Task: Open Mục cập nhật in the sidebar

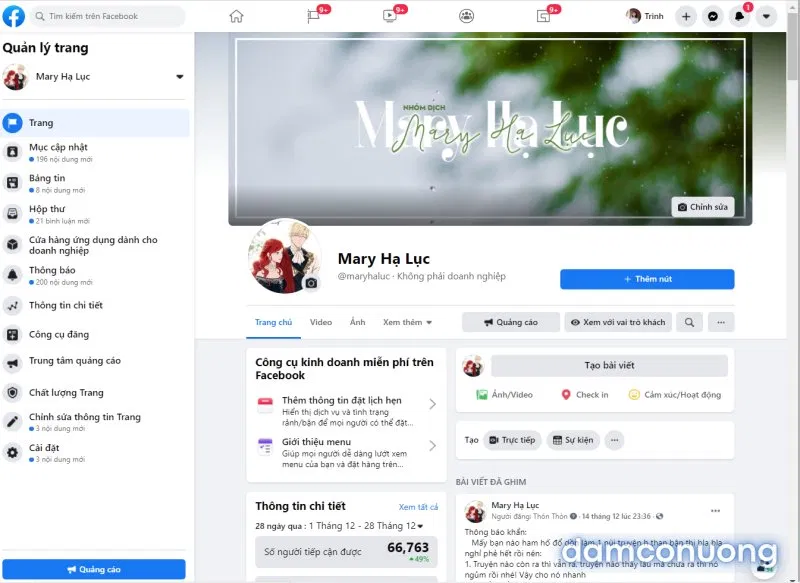Action: point(95,153)
